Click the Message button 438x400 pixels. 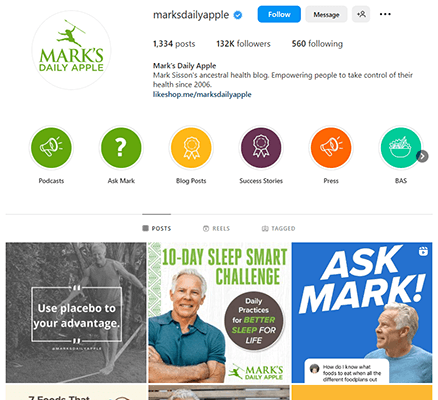(326, 14)
